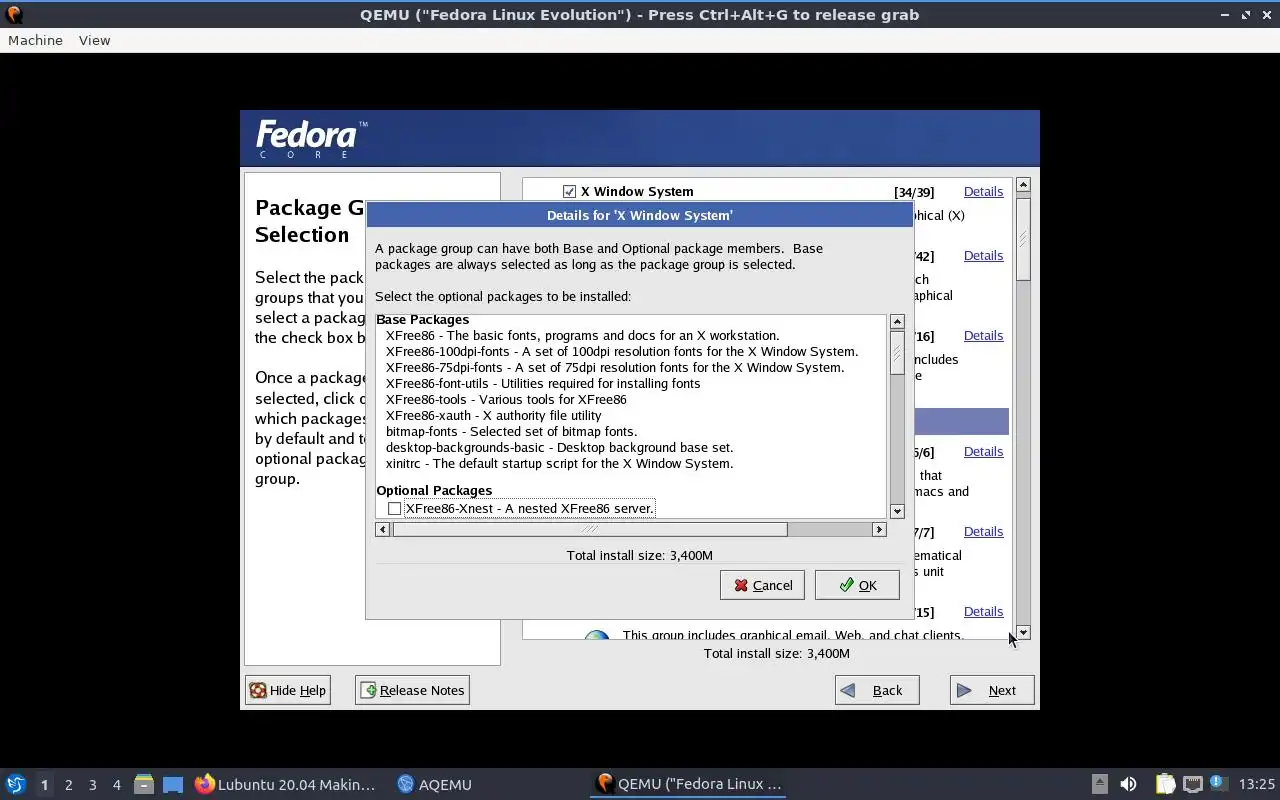Viewport: 1280px width, 800px height.
Task: Select virtual desktop 1 in pager
Action: pyautogui.click(x=44, y=785)
